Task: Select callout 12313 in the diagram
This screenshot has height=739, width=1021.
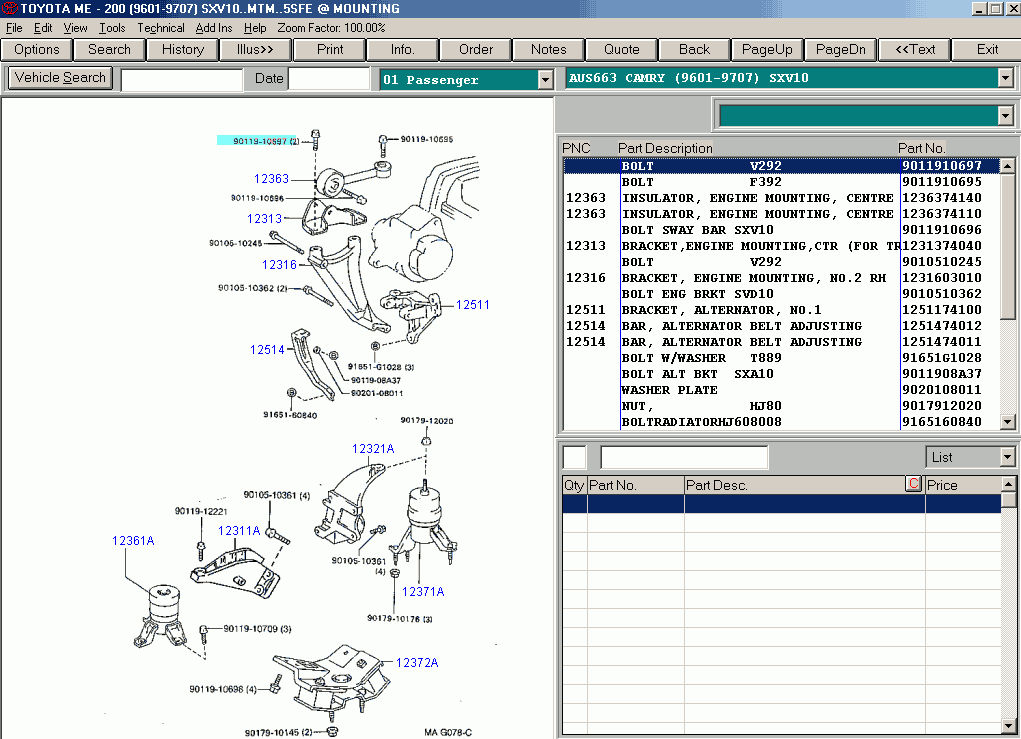Action: coord(264,219)
